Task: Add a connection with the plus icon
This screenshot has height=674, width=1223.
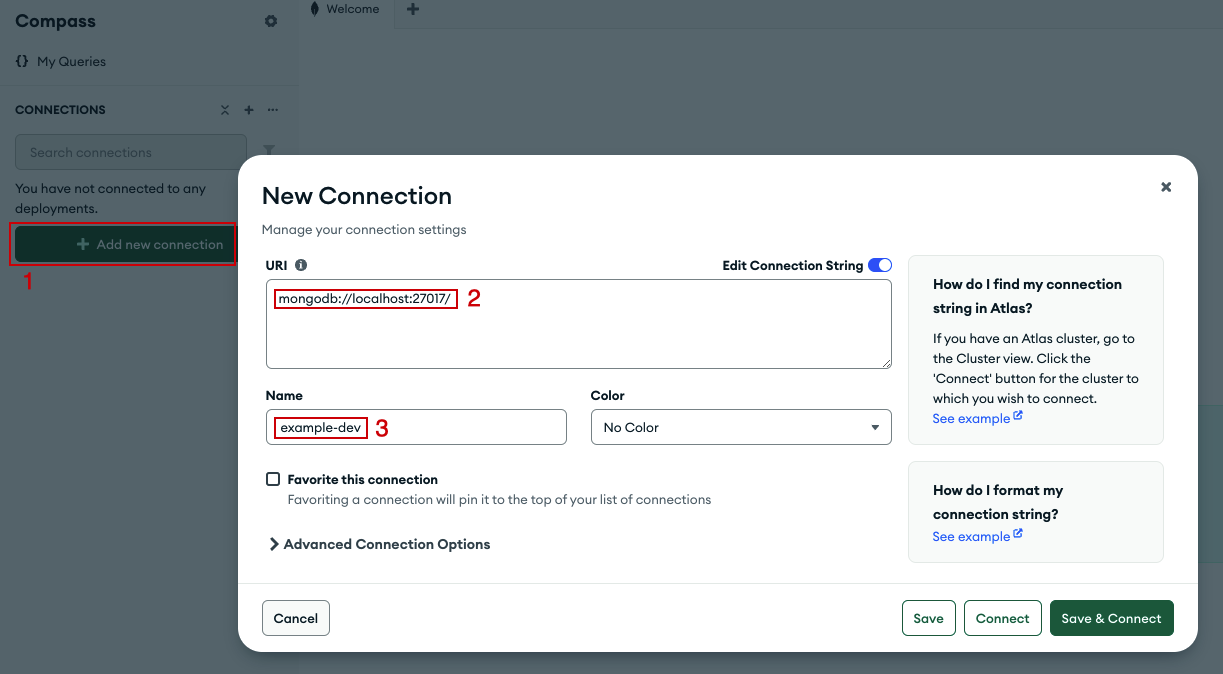Action: tap(248, 110)
